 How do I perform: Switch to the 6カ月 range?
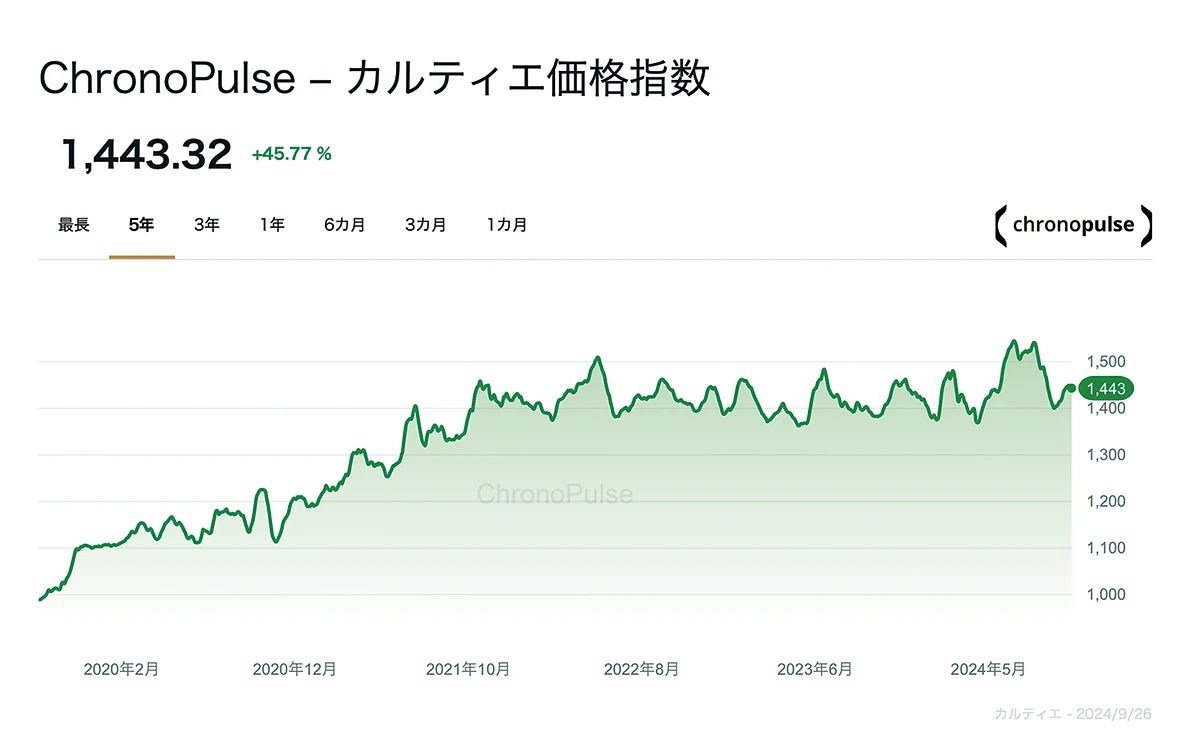[x=344, y=225]
